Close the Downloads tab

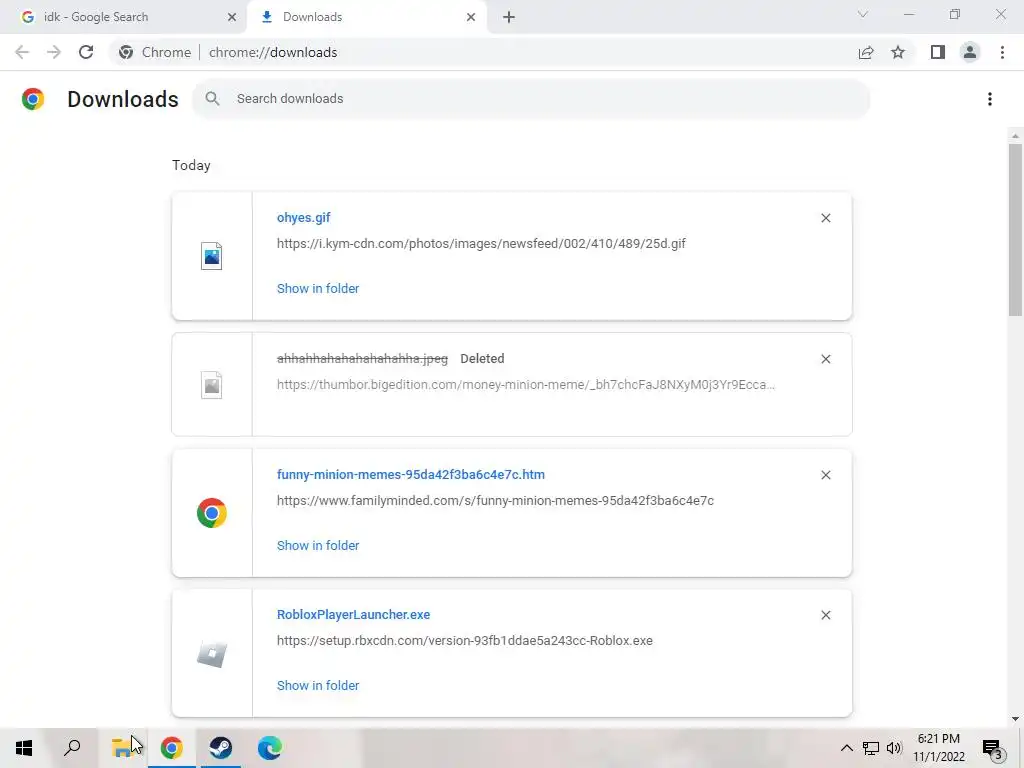[x=471, y=17]
